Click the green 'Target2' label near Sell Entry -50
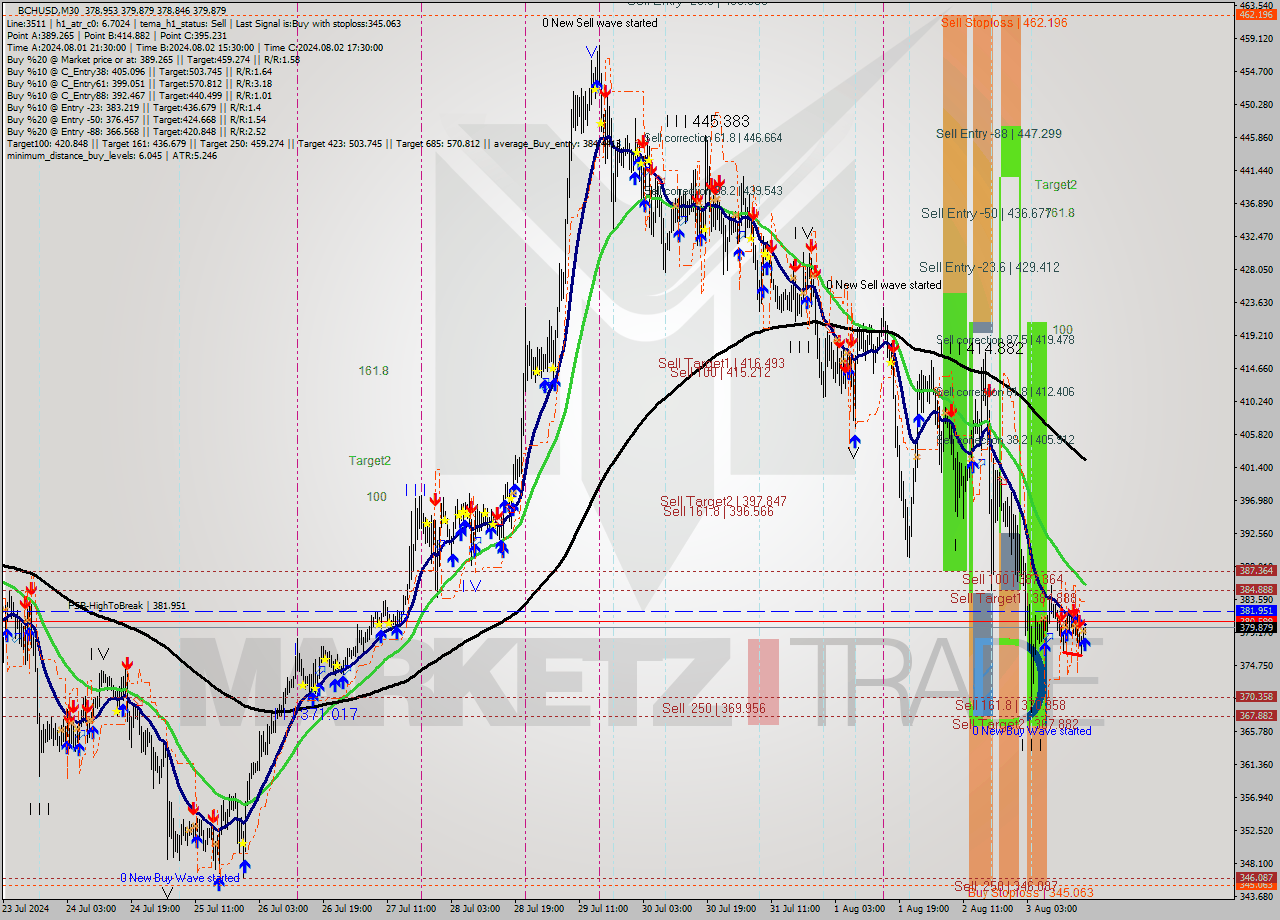The height and width of the screenshot is (920, 1280). (x=1056, y=185)
